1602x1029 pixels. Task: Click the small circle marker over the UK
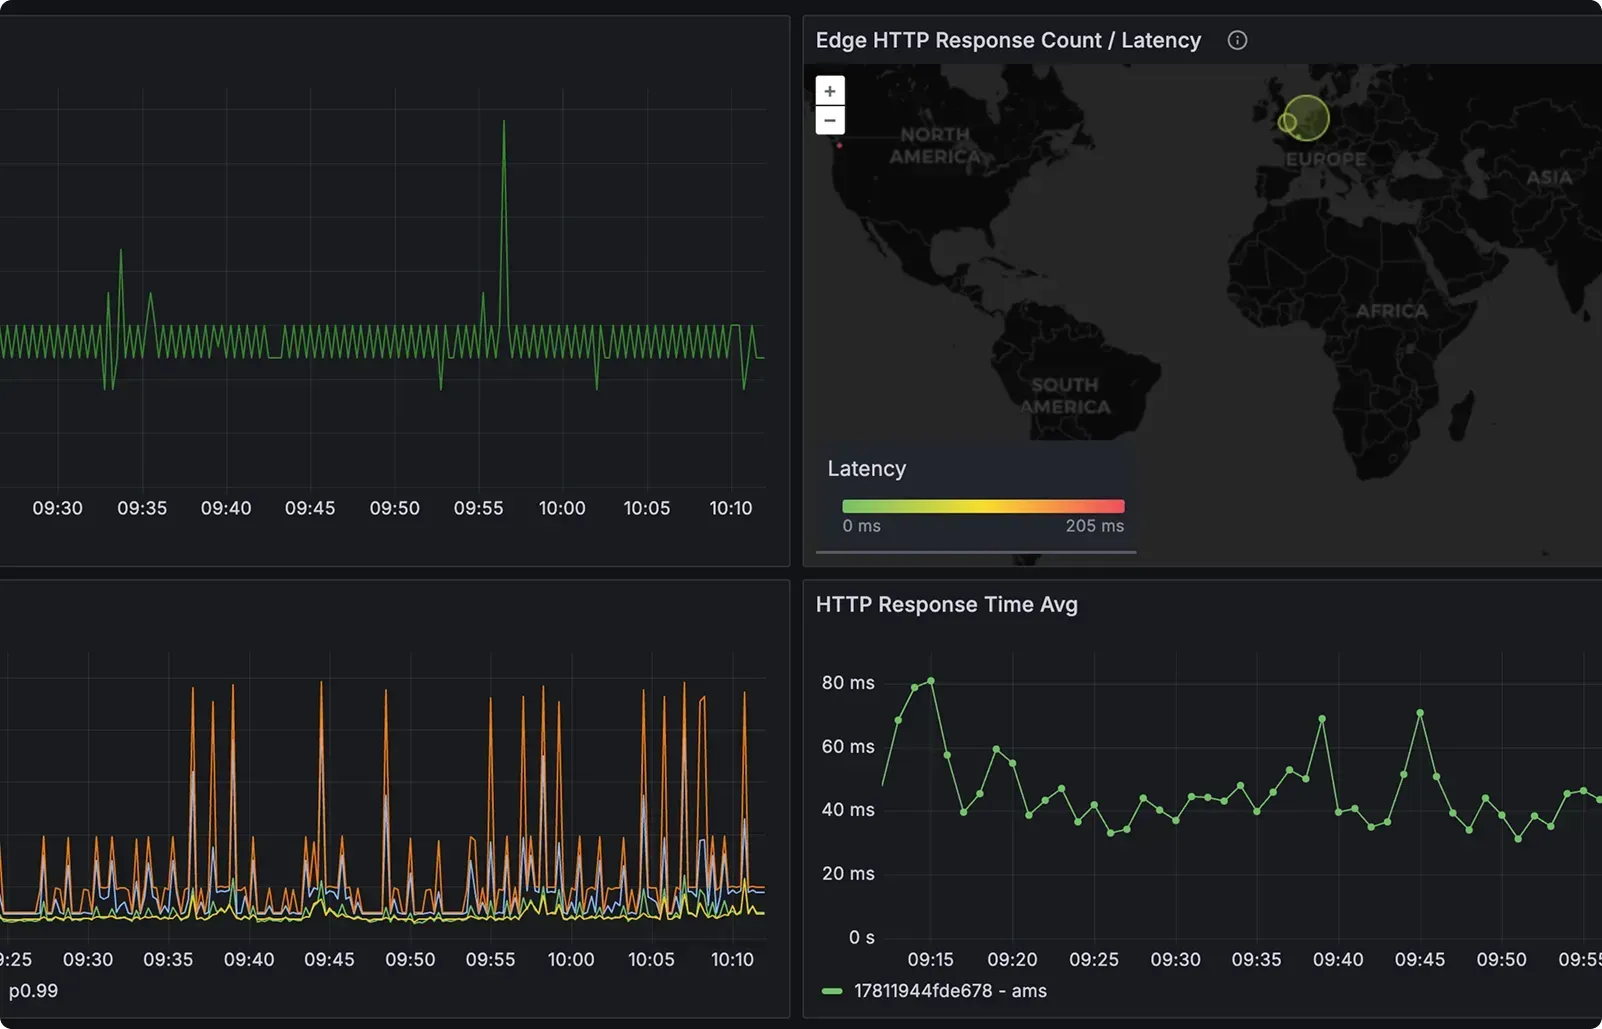coord(1287,123)
